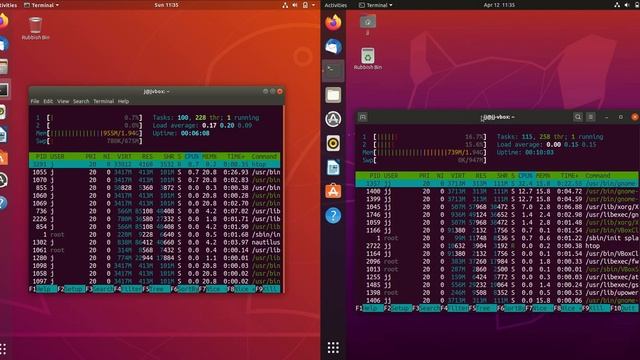Select the Terminal icon in the left dock
The image size is (640, 360).
4,90
